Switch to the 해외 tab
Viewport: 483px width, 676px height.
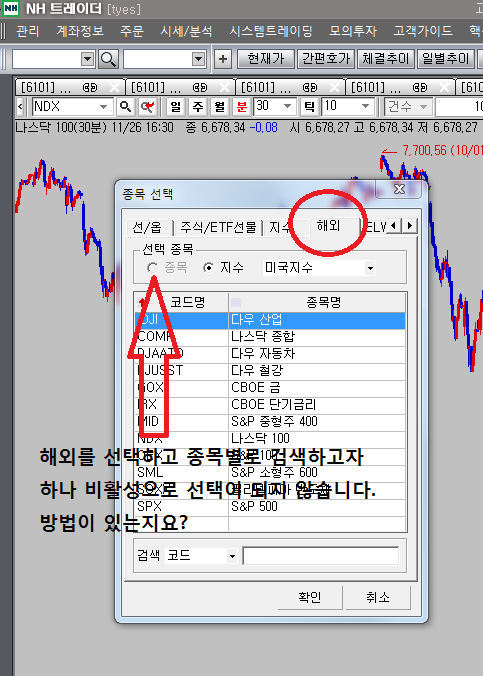(329, 226)
